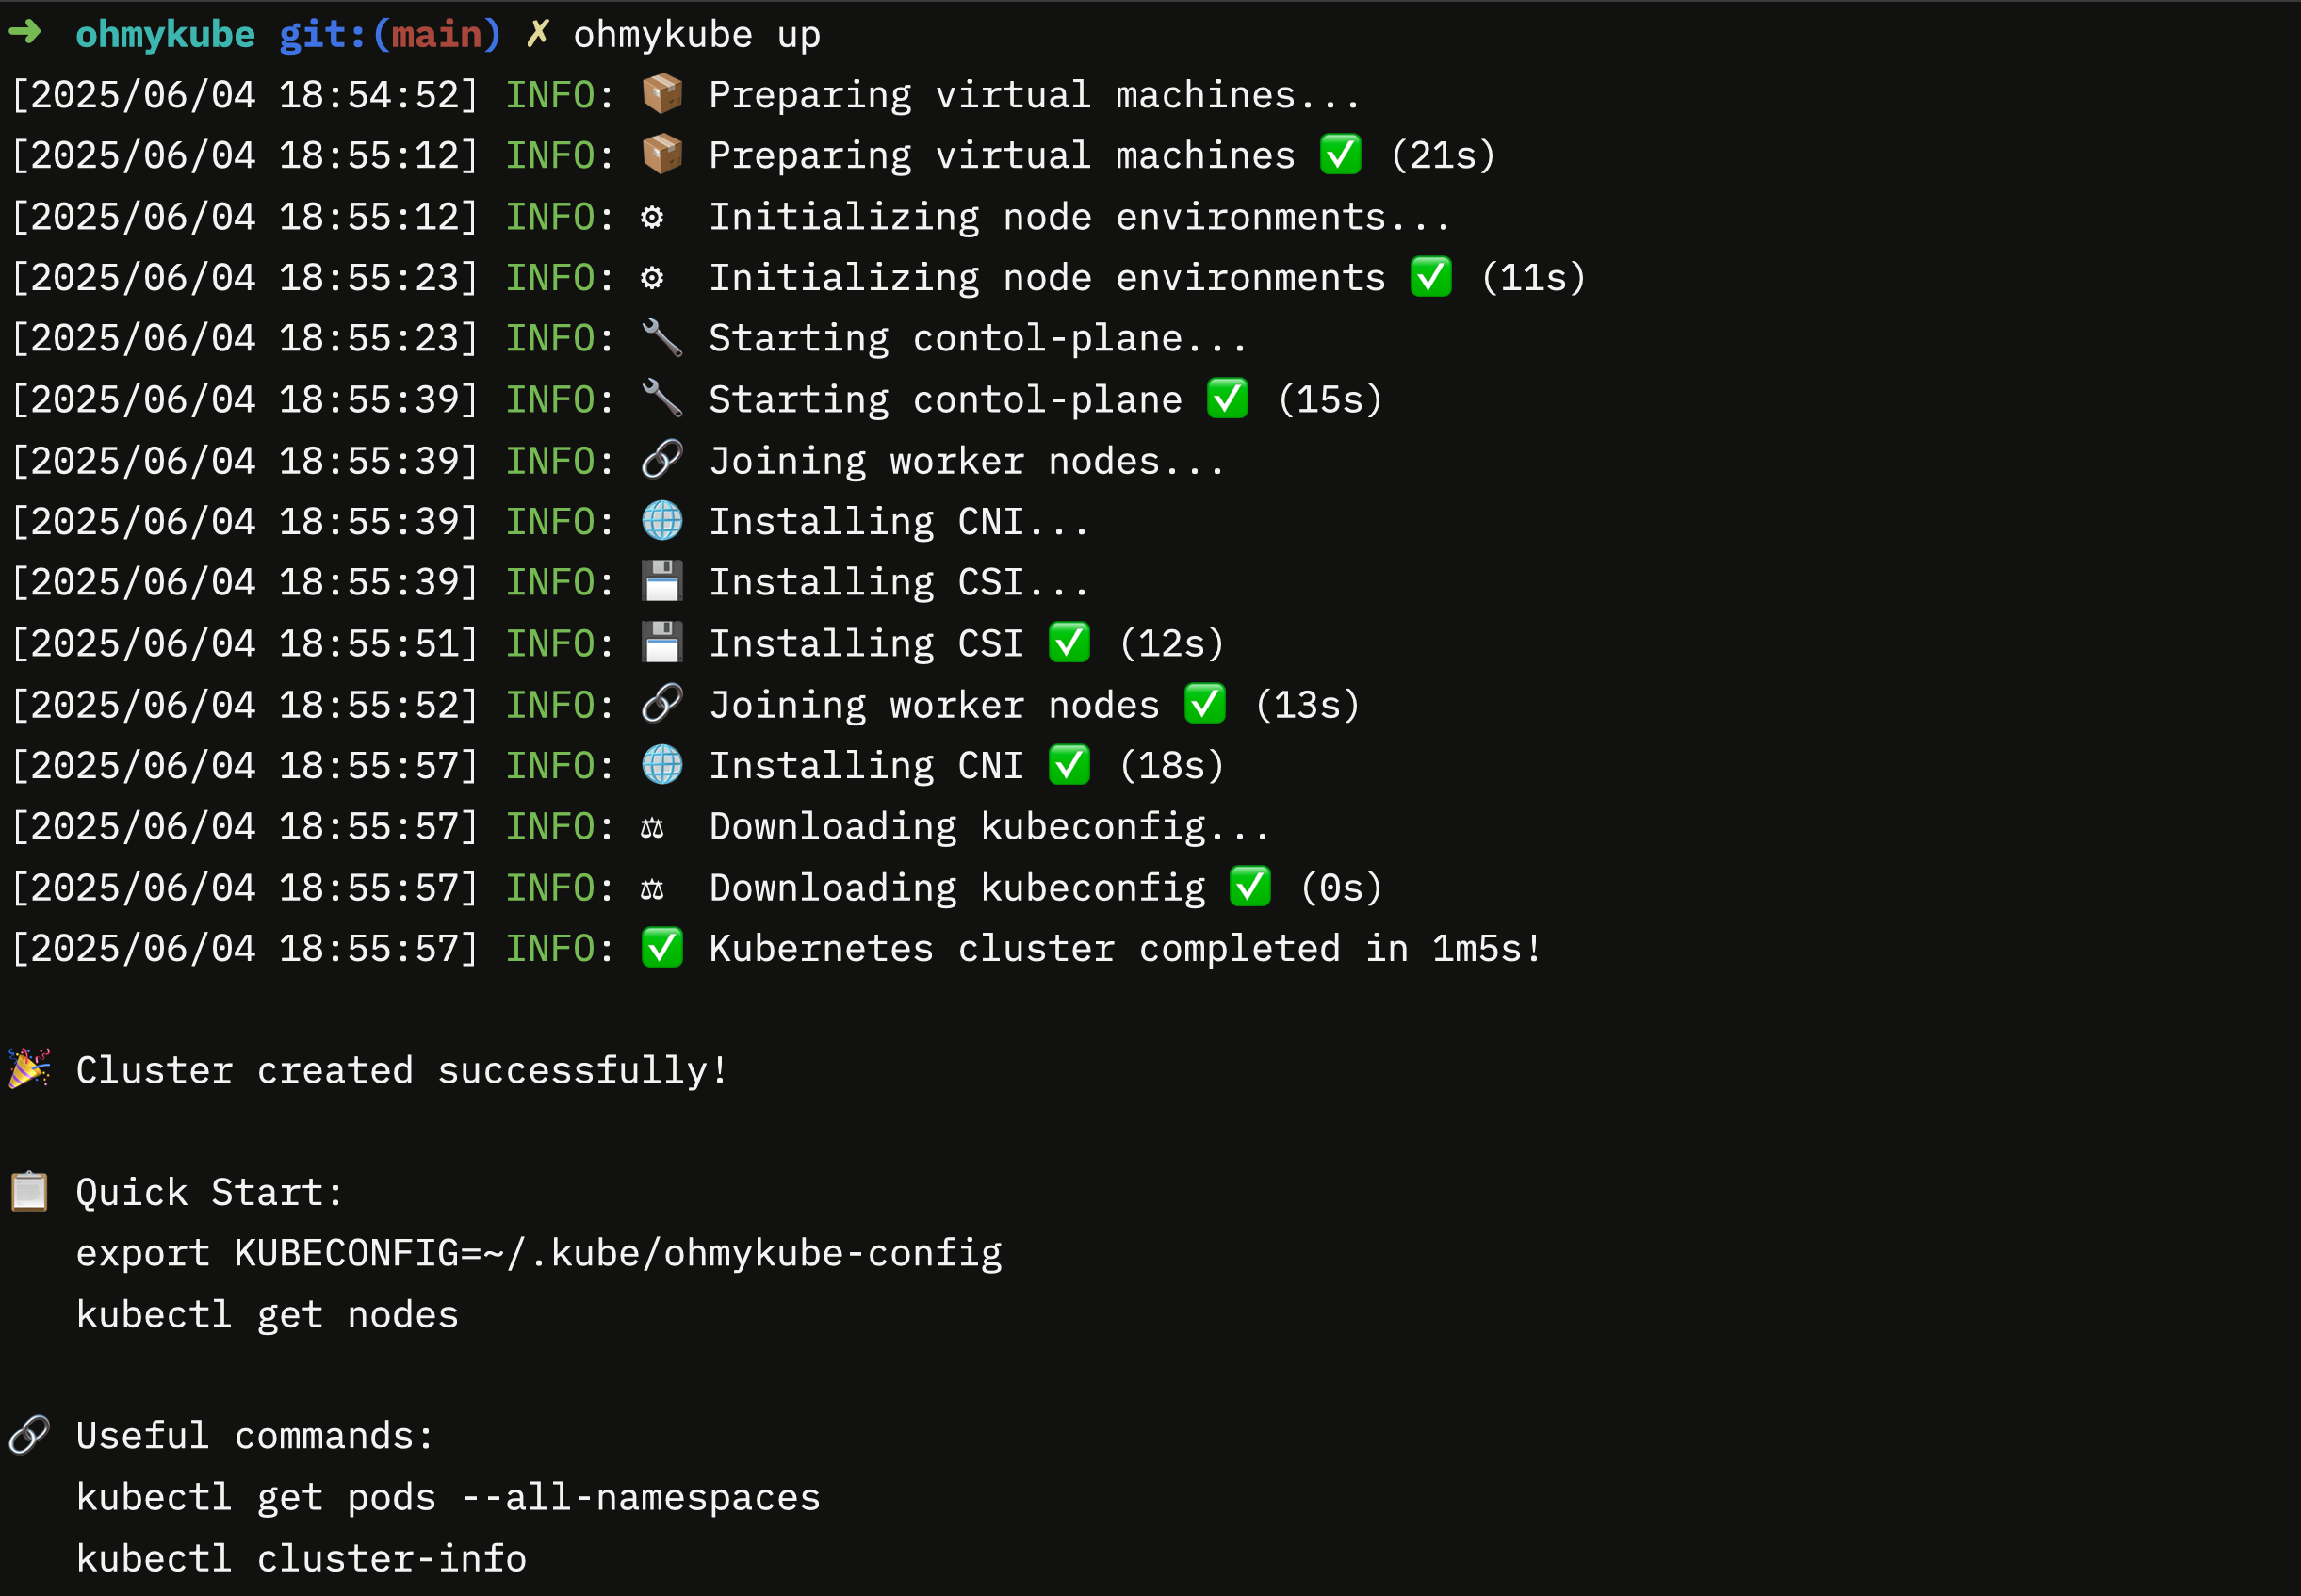This screenshot has height=1596, width=2301.
Task: Click the green prompt arrow at the top
Action: 25,33
